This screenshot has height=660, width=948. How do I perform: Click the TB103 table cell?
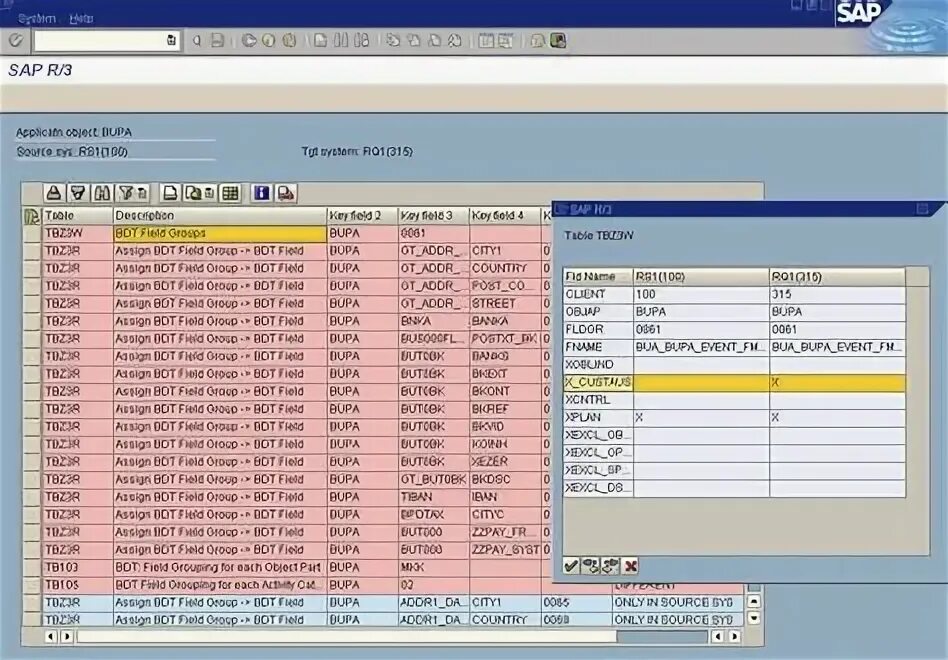77,568
